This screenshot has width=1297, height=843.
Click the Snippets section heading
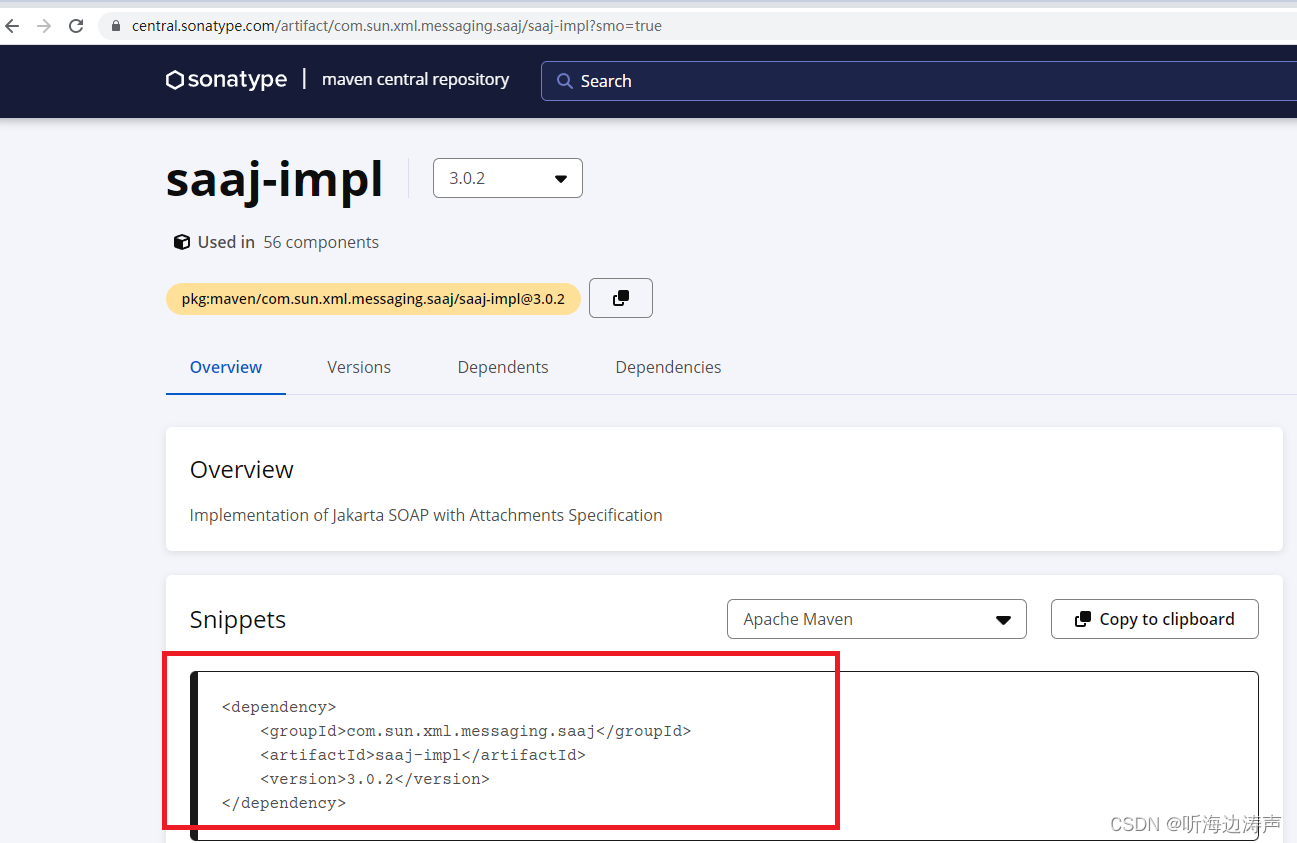[x=238, y=619]
